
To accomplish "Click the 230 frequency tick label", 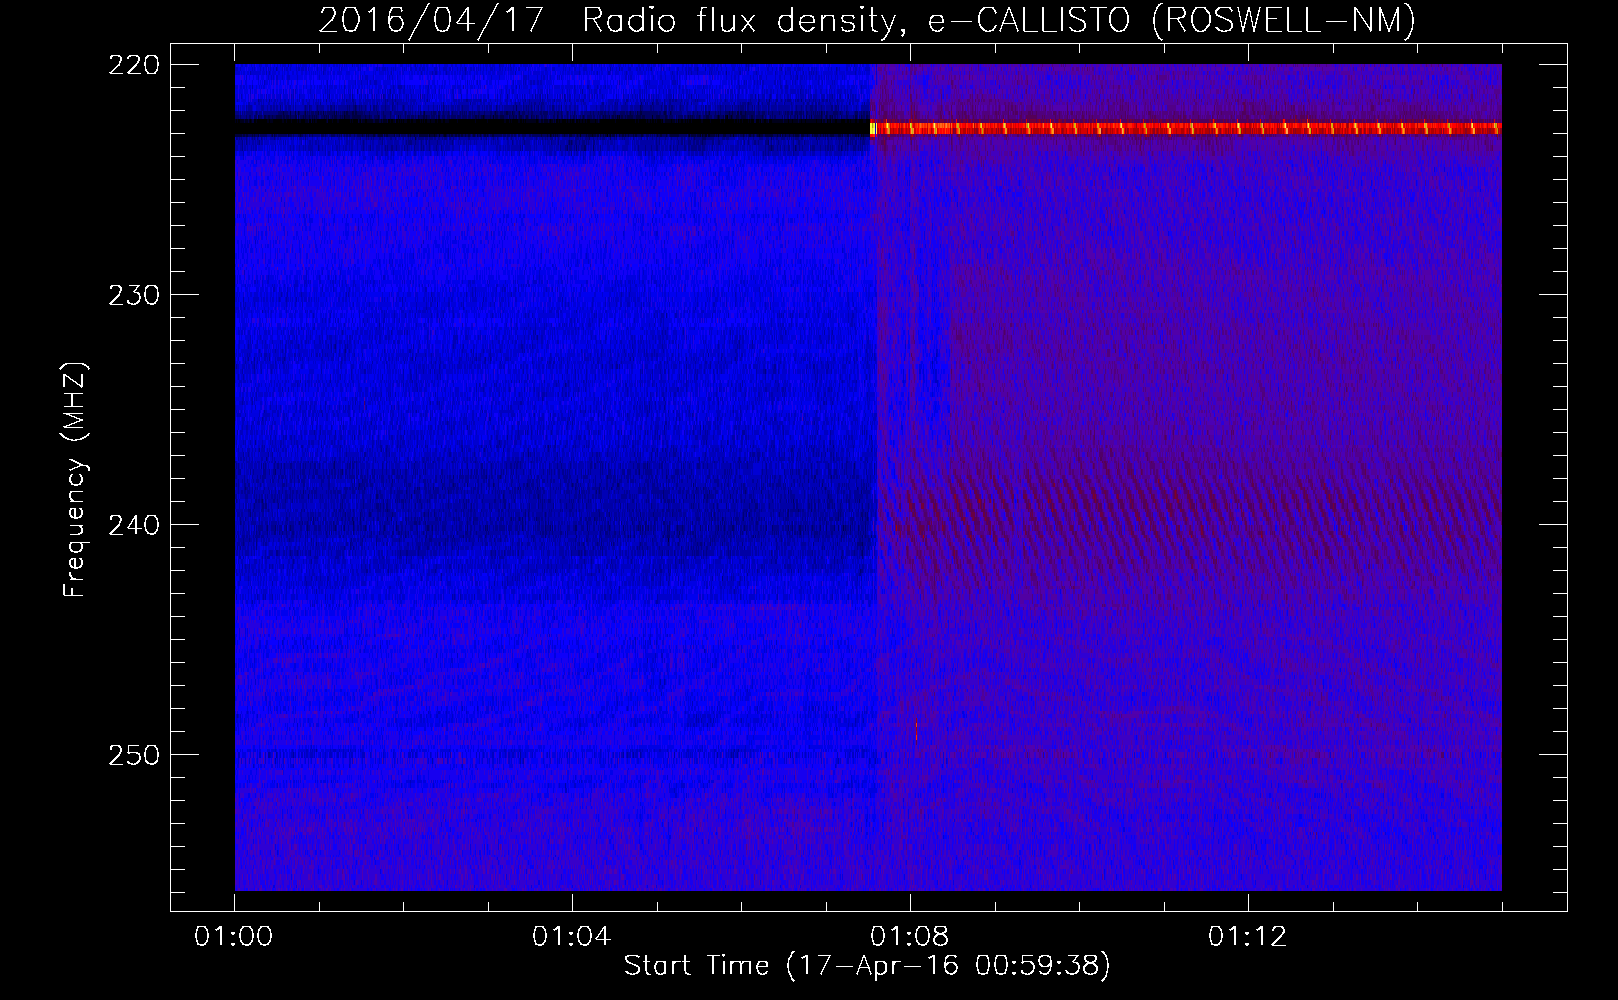I will tap(133, 295).
